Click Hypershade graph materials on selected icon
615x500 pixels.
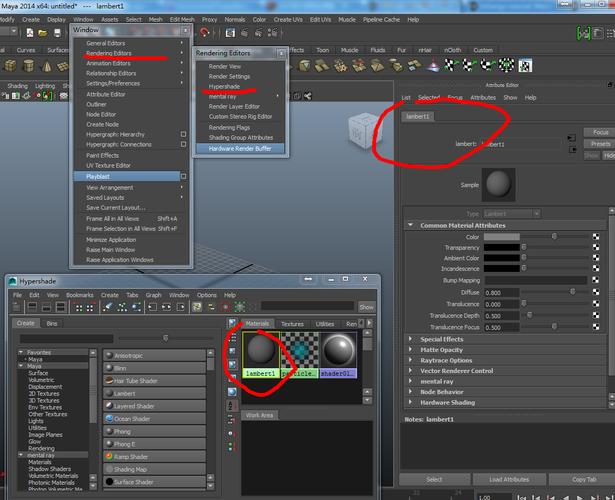click(x=136, y=307)
